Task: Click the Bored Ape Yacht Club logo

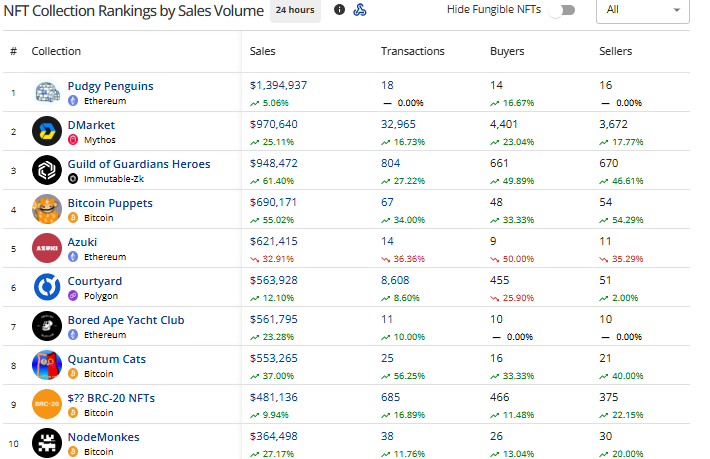Action: coord(47,326)
